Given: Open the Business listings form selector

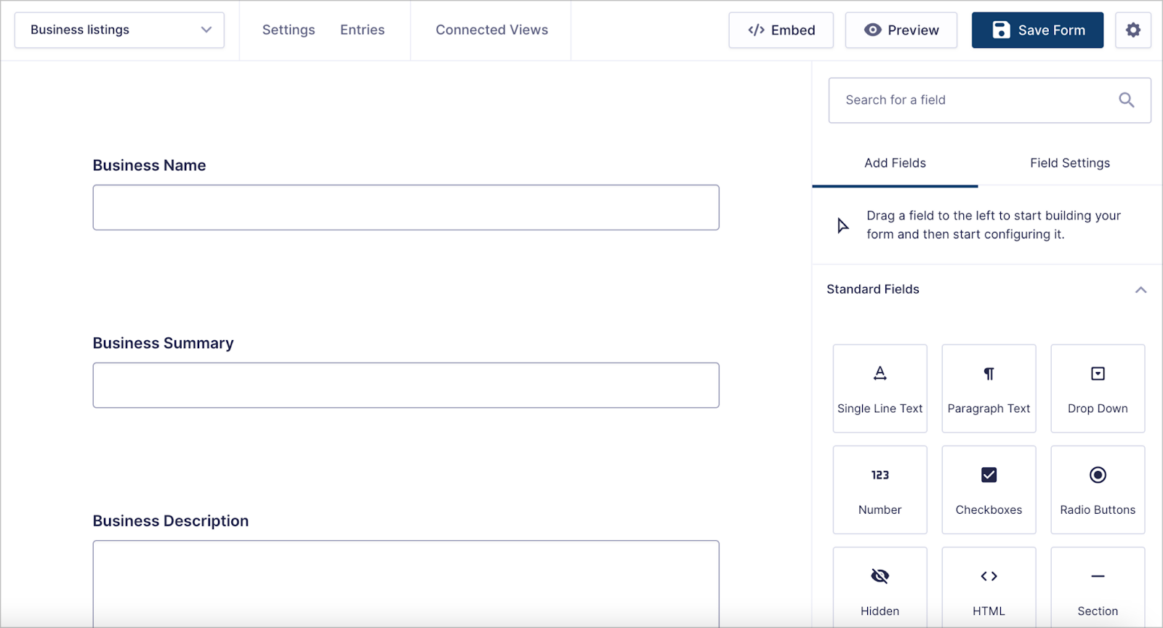Looking at the screenshot, I should point(119,30).
